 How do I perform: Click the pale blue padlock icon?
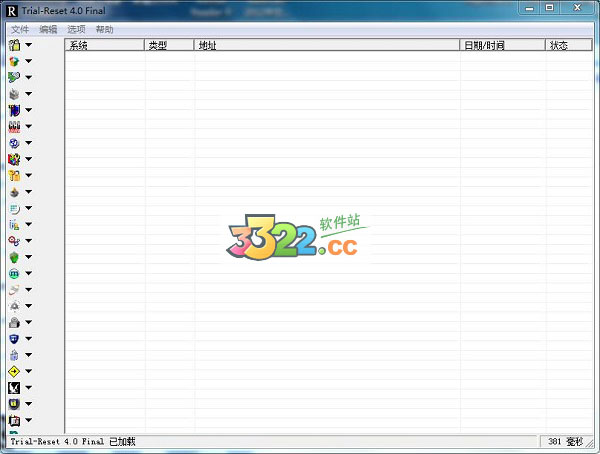(14, 355)
